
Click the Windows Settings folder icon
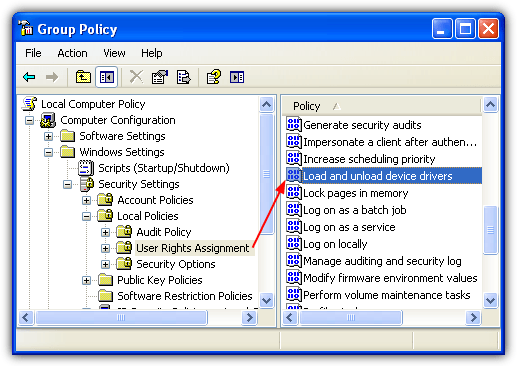68,152
